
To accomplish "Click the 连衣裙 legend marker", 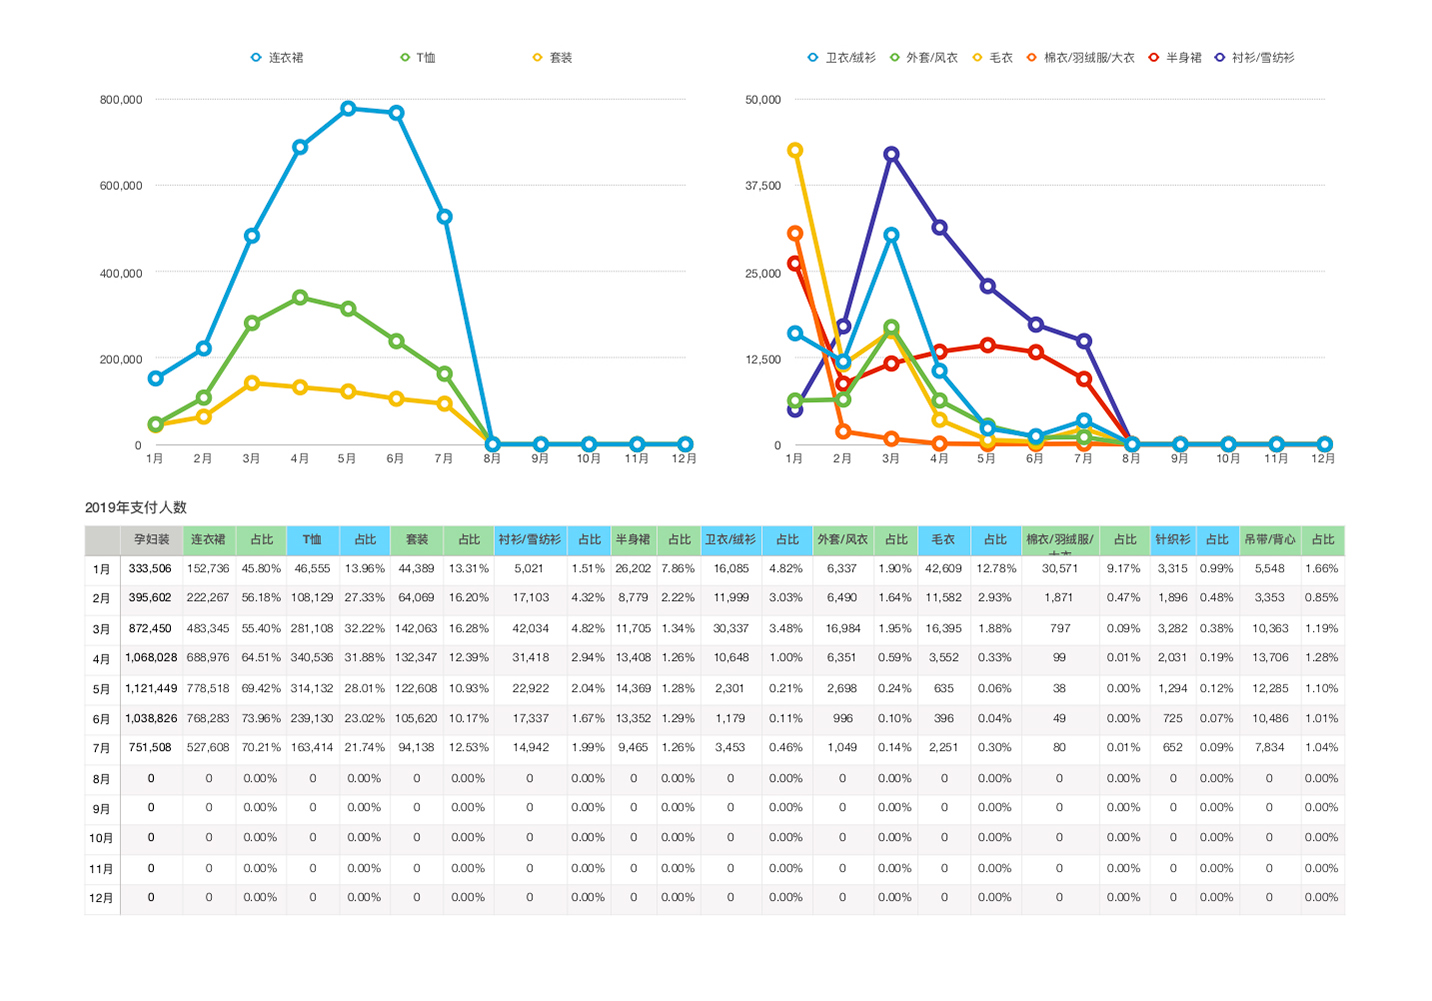I will [256, 58].
